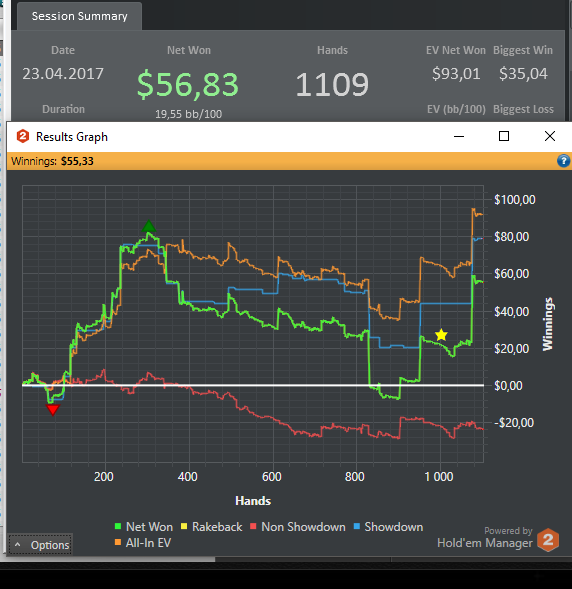The height and width of the screenshot is (589, 572).
Task: Click the Showdown legend label
Action: [394, 527]
